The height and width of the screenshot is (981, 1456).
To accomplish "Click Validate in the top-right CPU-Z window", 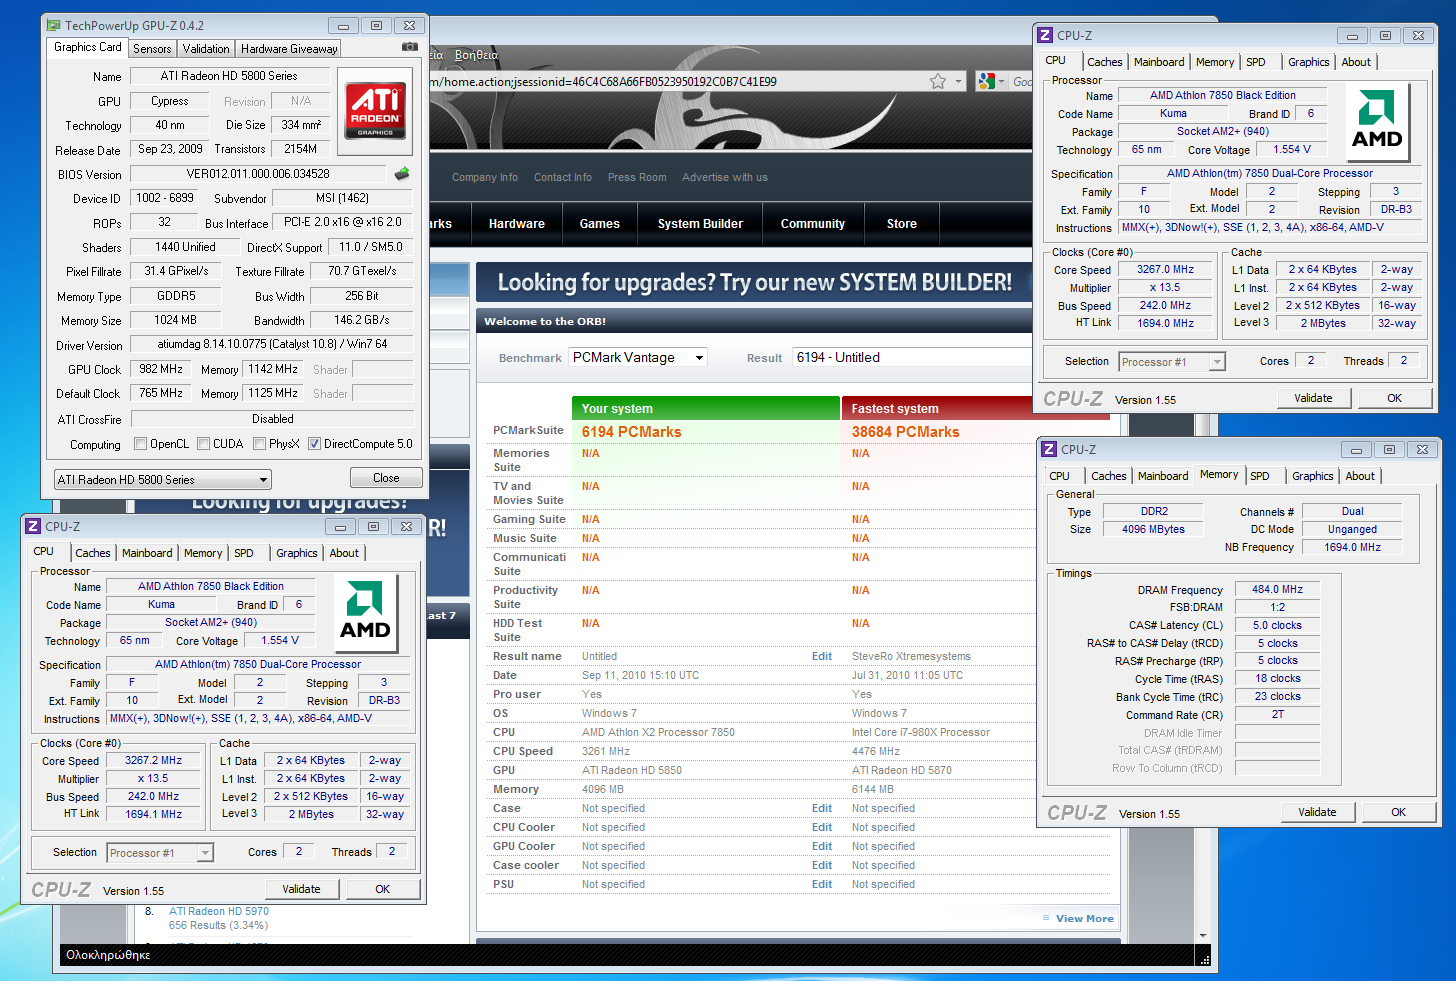I will (1313, 398).
